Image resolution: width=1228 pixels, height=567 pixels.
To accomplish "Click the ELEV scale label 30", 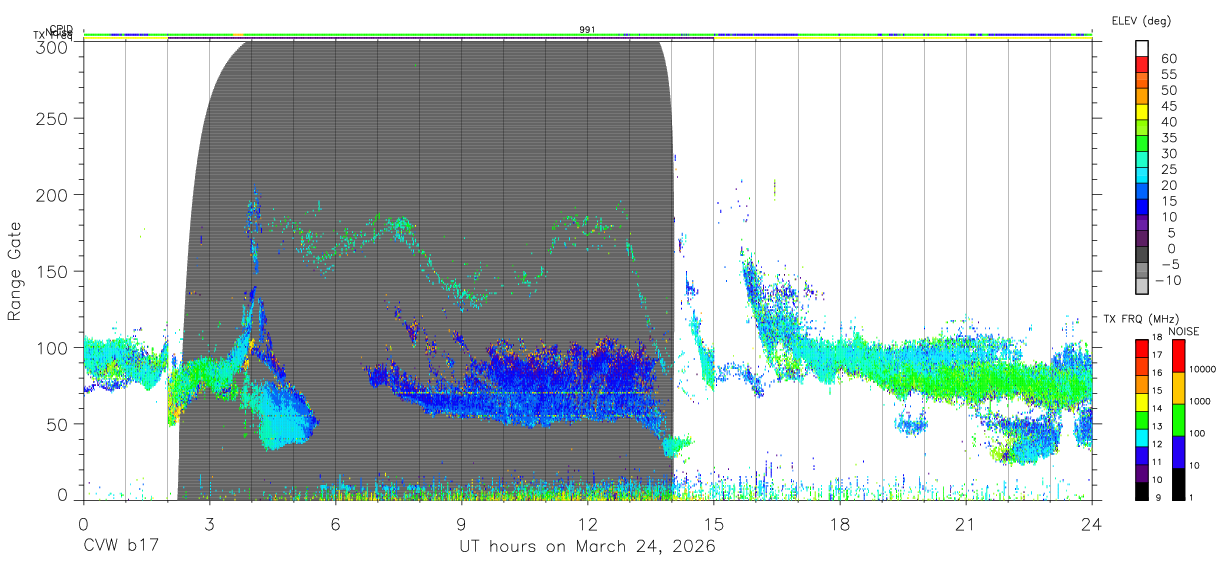I will click(1168, 154).
